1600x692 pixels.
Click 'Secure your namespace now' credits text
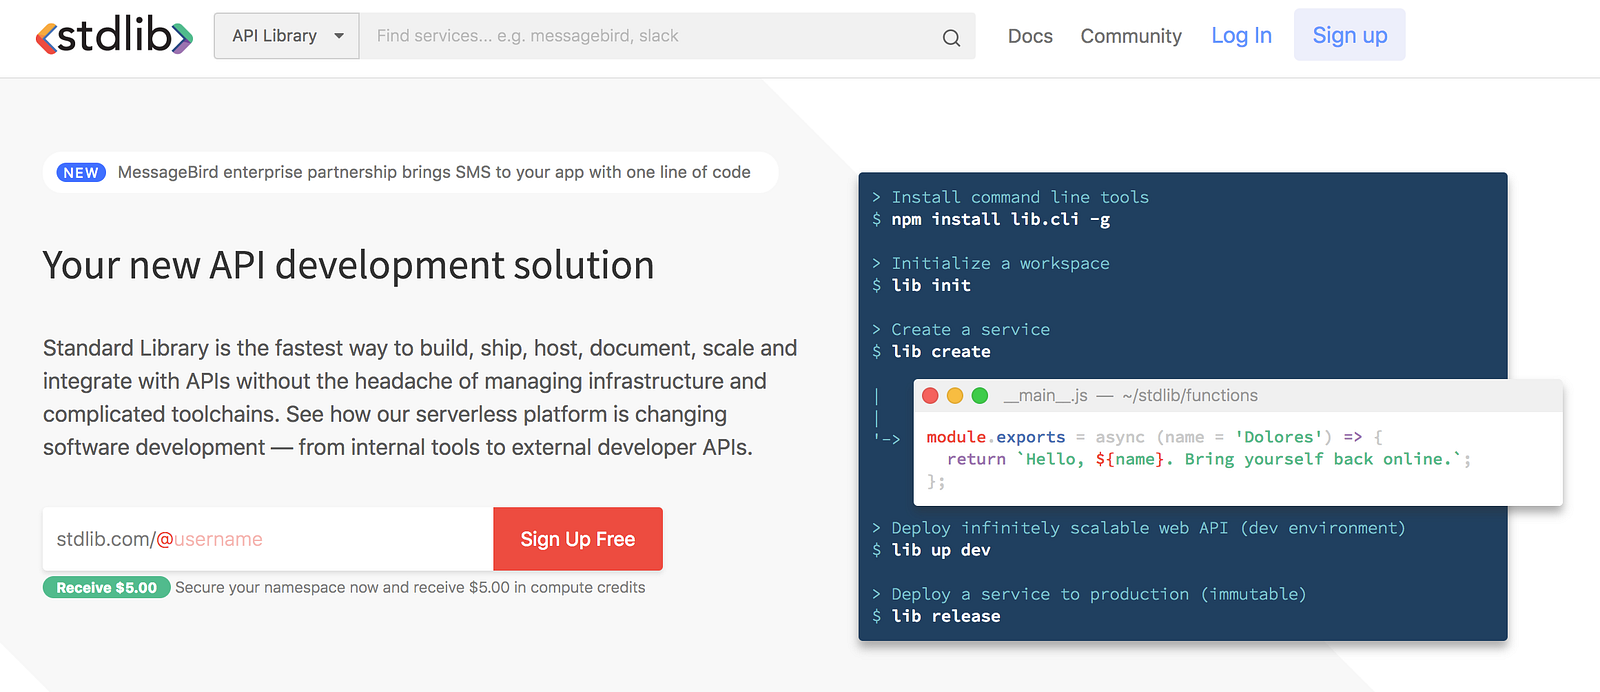click(410, 588)
